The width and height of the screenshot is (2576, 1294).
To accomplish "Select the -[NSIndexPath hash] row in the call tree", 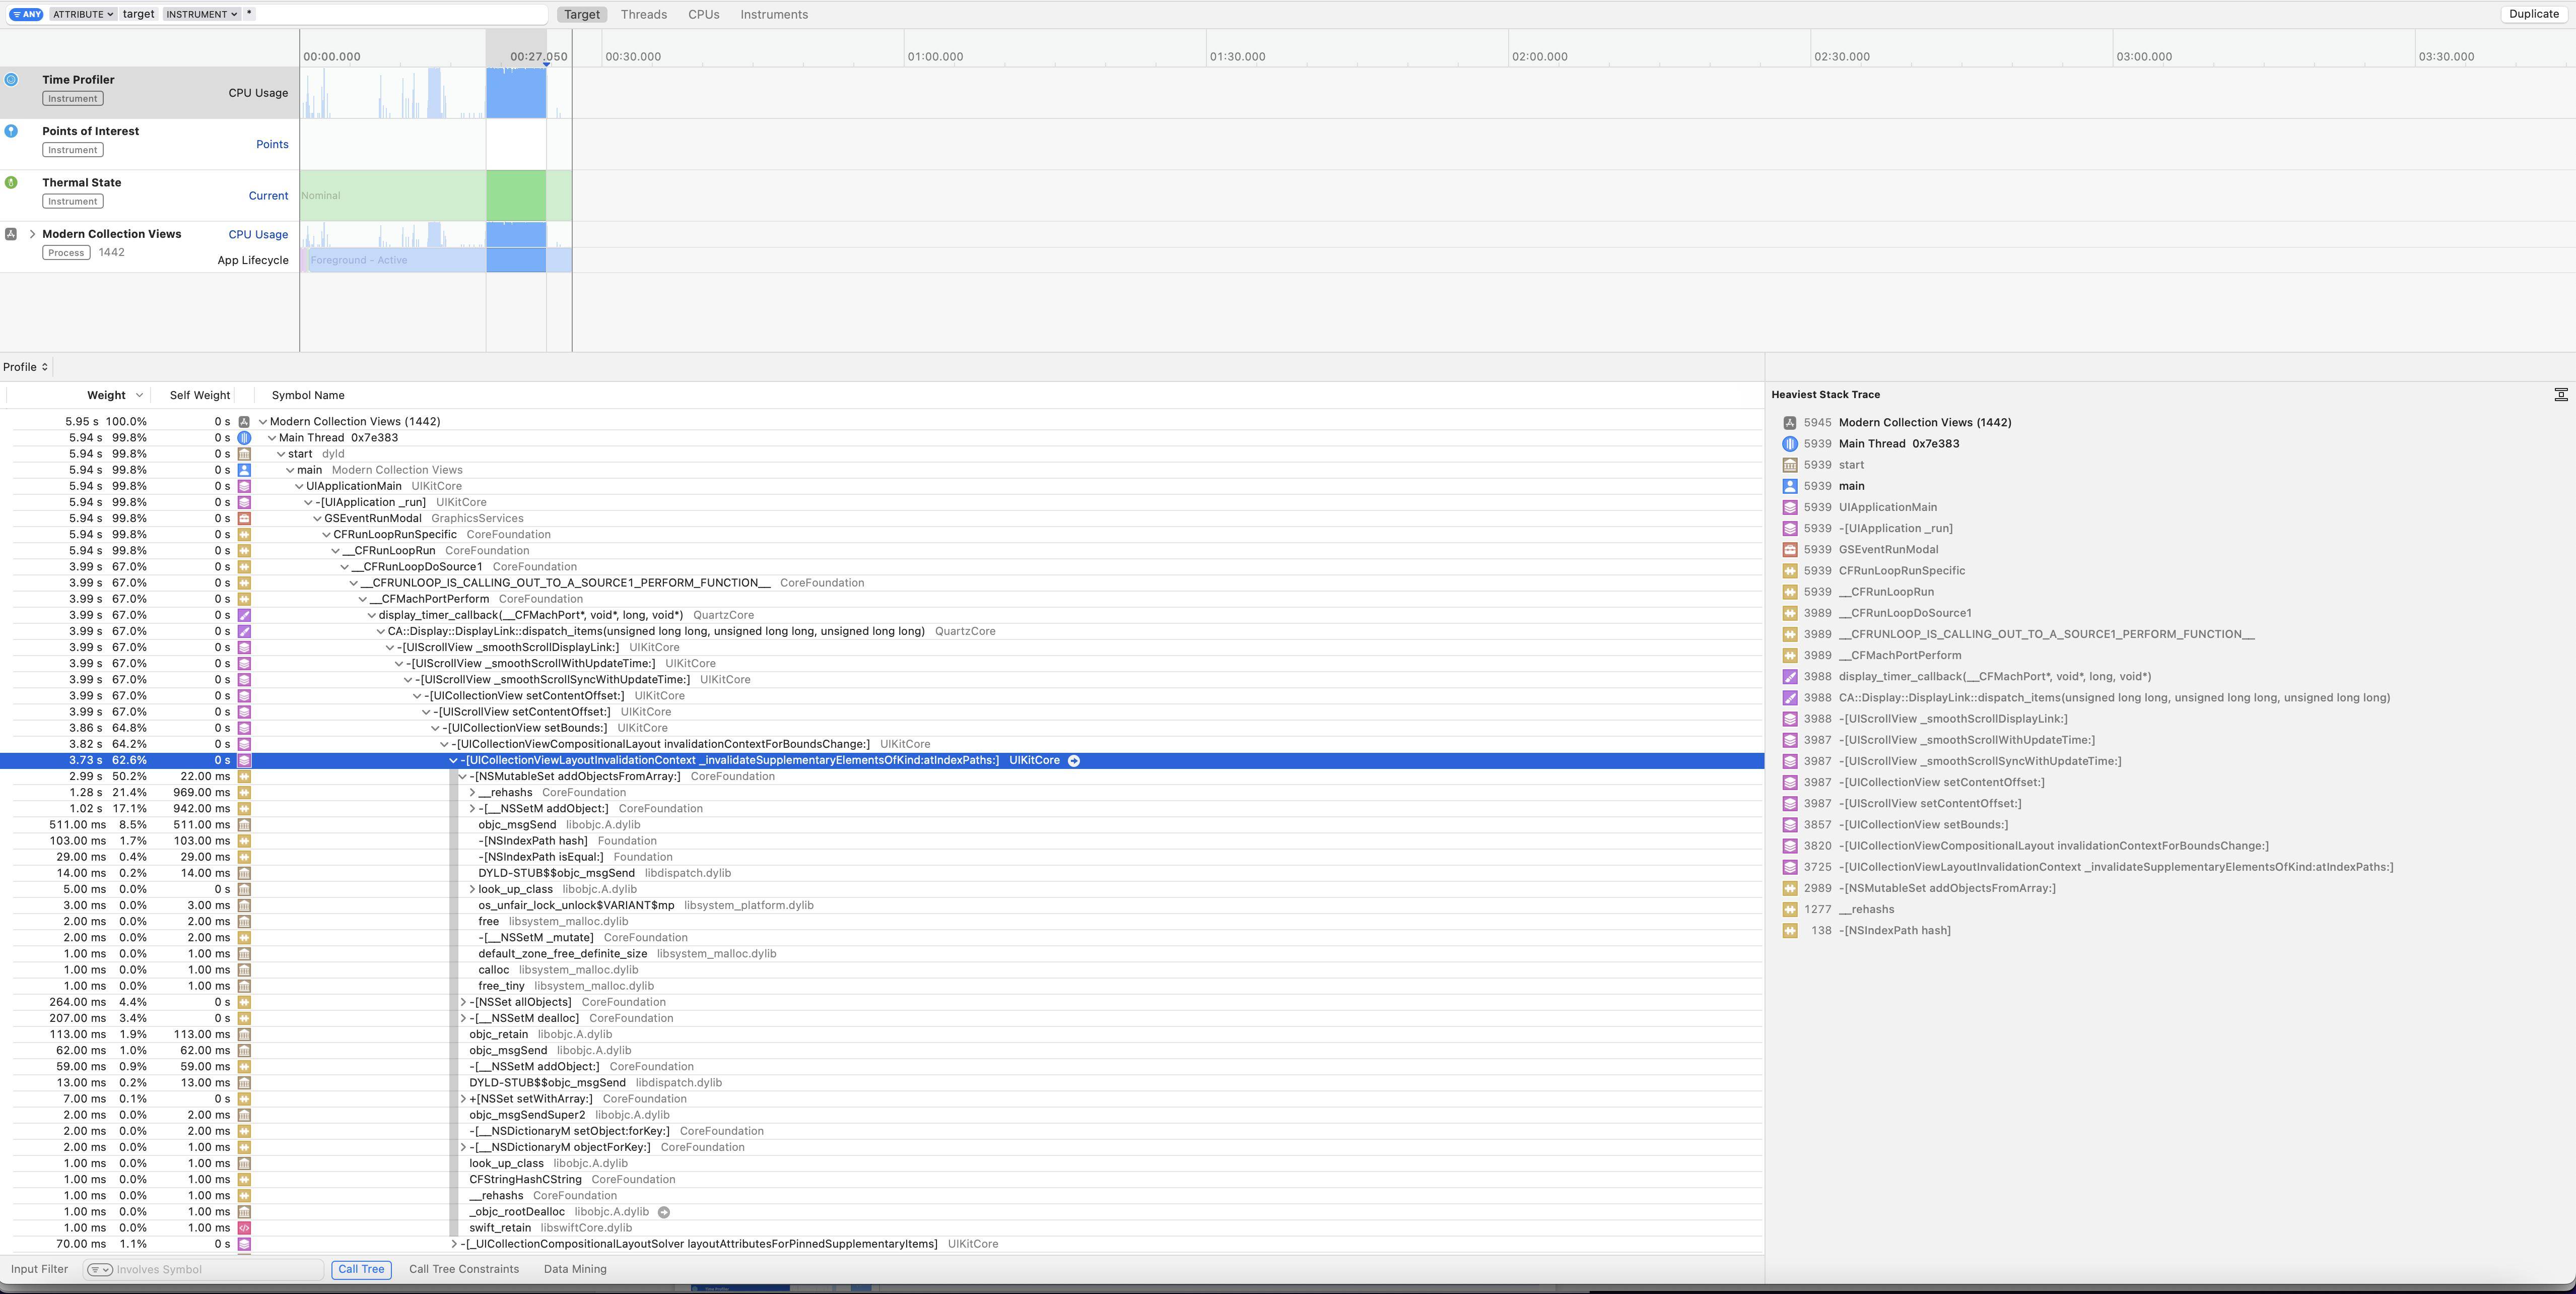I will (x=881, y=841).
